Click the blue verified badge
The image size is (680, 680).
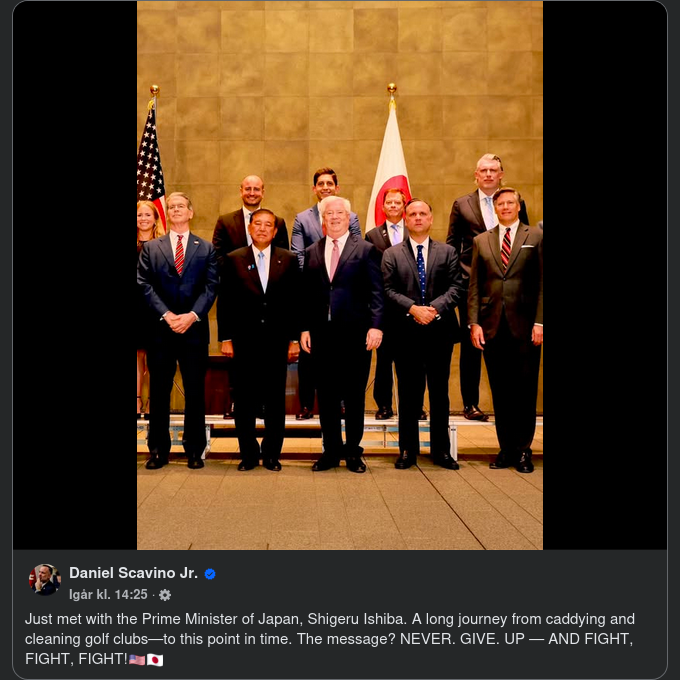[210, 574]
